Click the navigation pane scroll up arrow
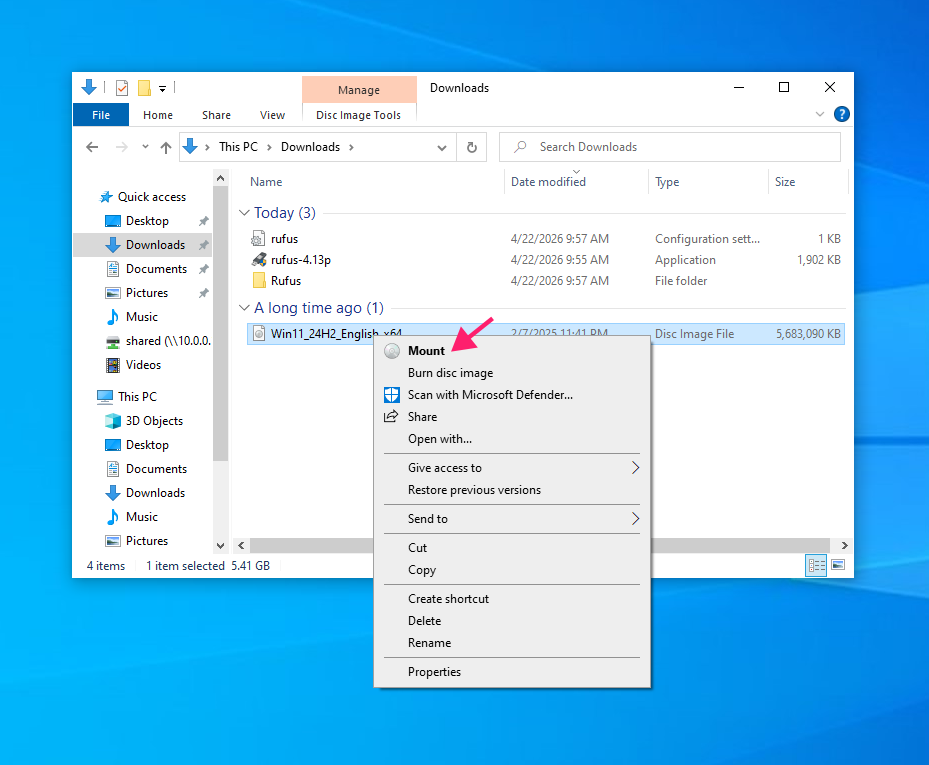The height and width of the screenshot is (765, 929). 220,178
